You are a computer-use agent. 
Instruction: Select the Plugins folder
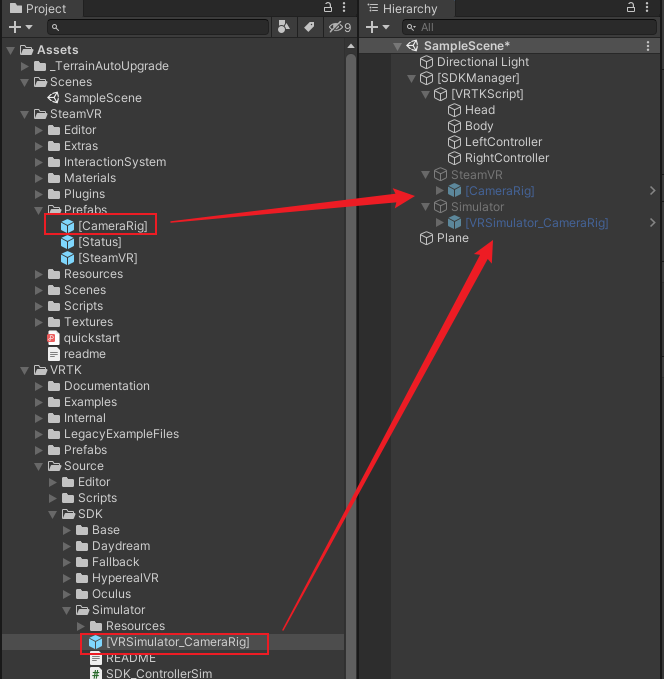pos(76,194)
